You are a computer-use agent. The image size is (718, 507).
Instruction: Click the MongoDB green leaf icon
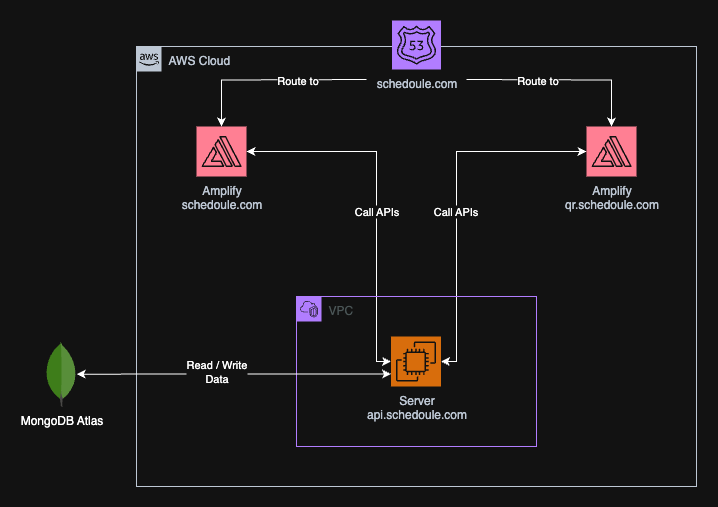click(x=61, y=374)
